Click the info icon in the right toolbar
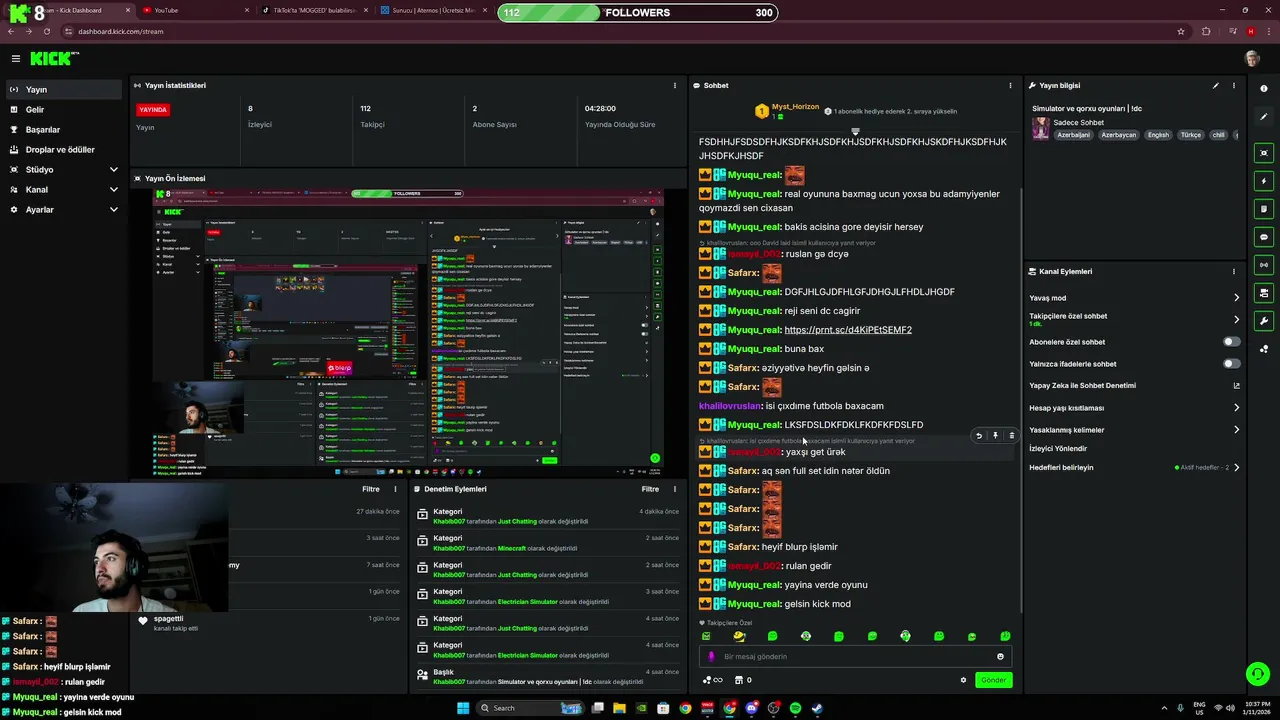 [1264, 89]
